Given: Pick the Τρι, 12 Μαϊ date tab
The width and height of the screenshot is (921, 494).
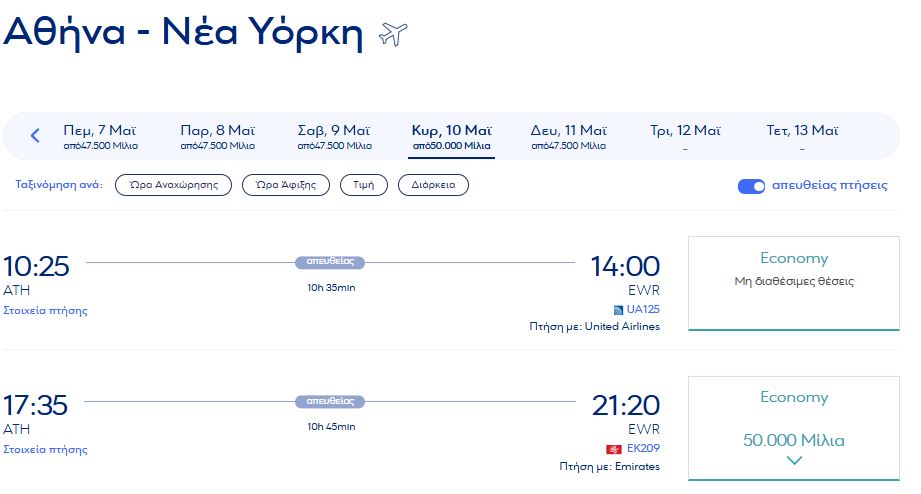Looking at the screenshot, I should (685, 136).
